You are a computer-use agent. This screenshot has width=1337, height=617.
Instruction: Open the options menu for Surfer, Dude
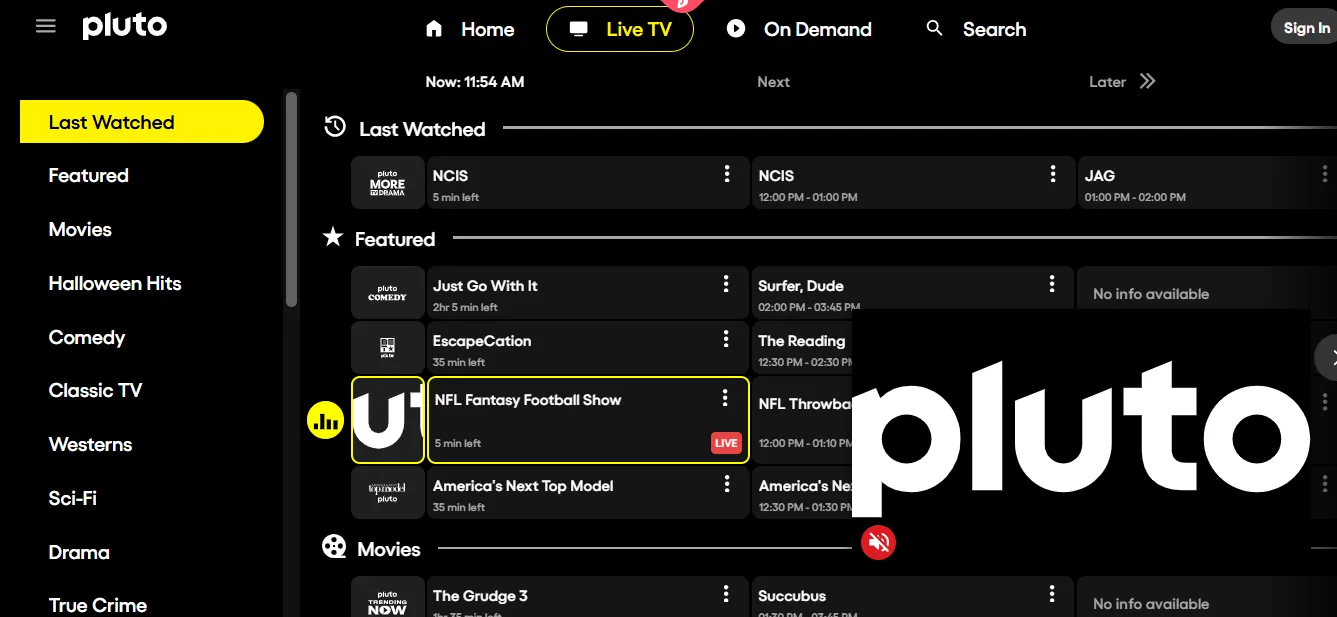pos(1052,283)
